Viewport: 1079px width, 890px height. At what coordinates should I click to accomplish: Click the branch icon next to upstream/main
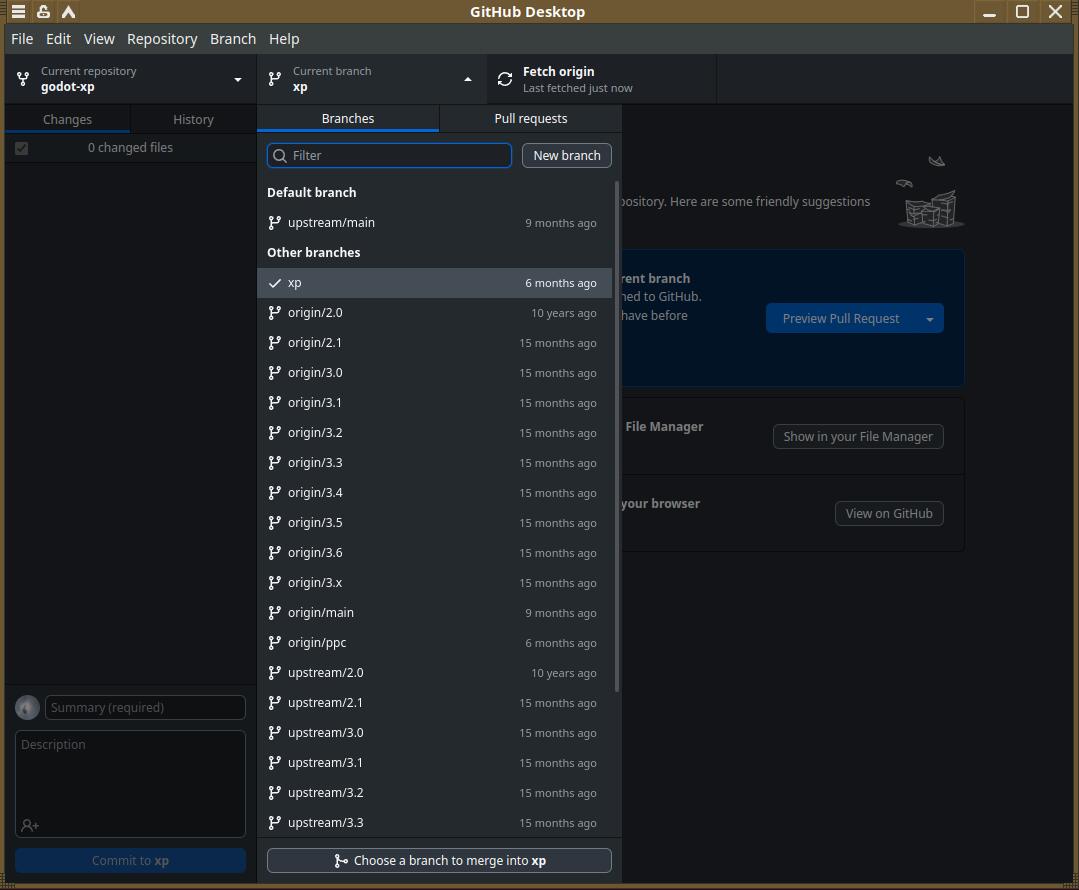point(275,222)
